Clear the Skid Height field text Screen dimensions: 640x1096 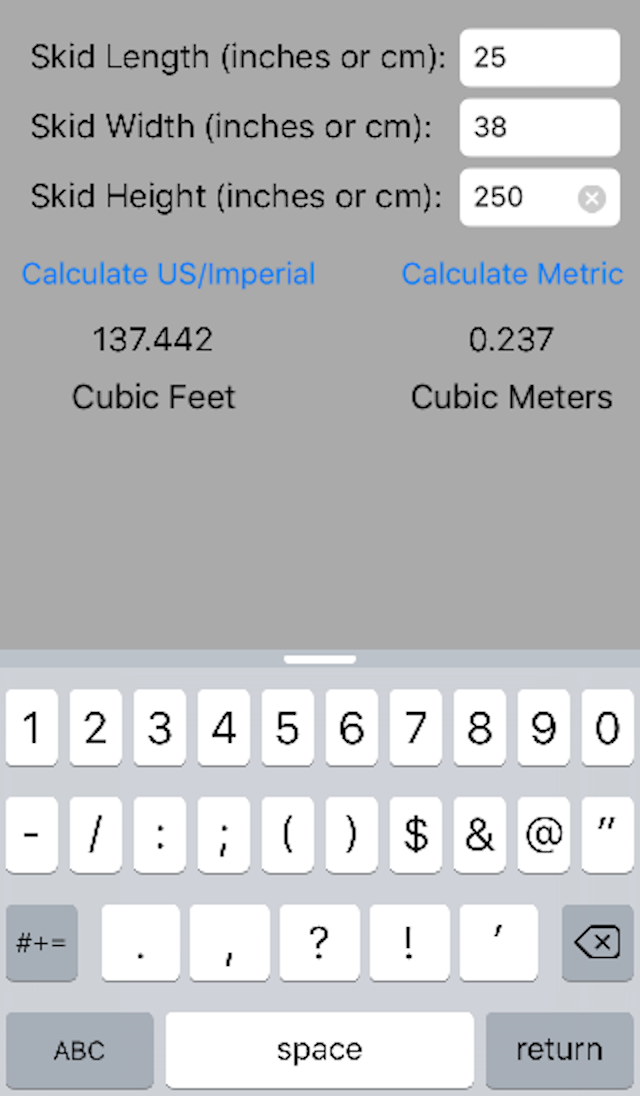(x=592, y=199)
